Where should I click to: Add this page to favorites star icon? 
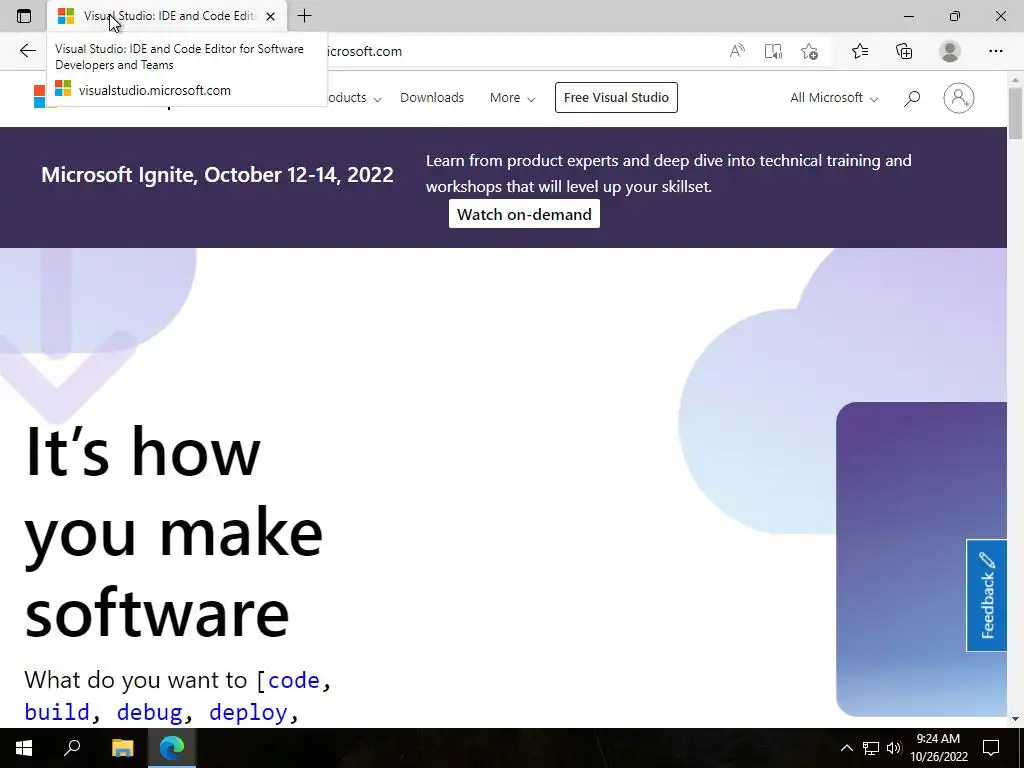tap(810, 51)
